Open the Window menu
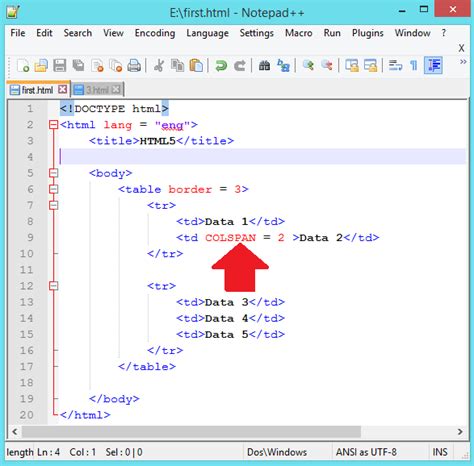 [x=412, y=33]
